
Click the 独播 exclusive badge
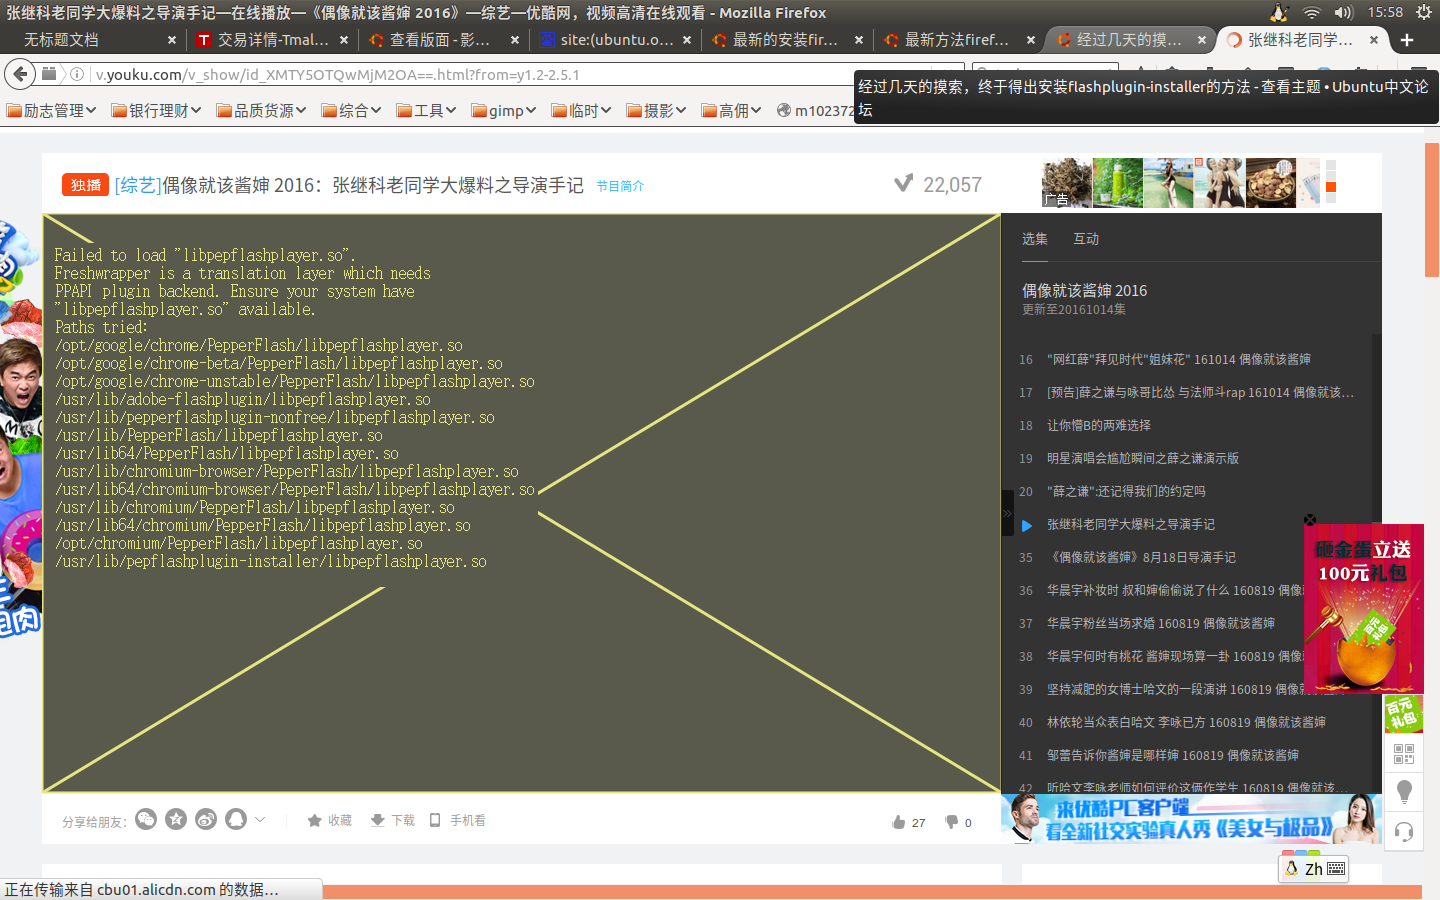pyautogui.click(x=85, y=185)
